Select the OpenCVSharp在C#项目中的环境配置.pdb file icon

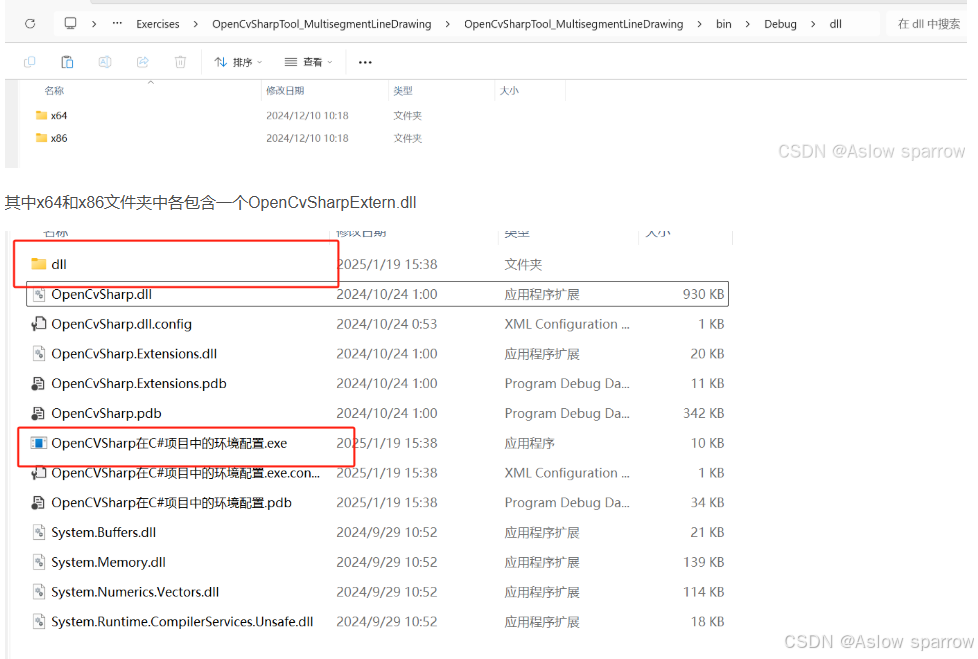pos(39,503)
